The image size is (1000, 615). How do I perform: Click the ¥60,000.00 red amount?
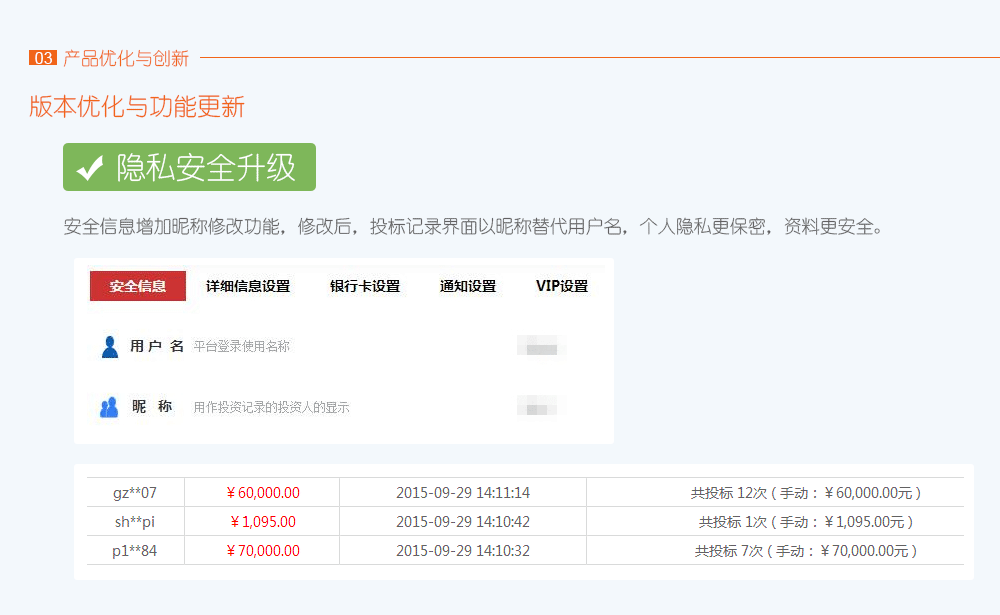(x=263, y=493)
